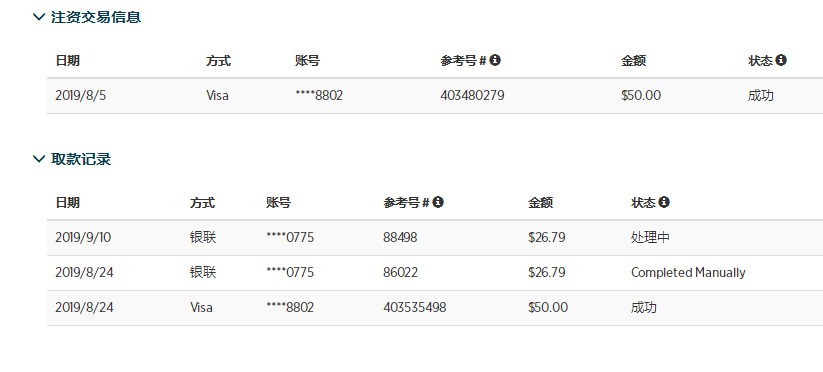Click the $50.00 amount in deposit row
The width and height of the screenshot is (823, 372).
(x=641, y=95)
